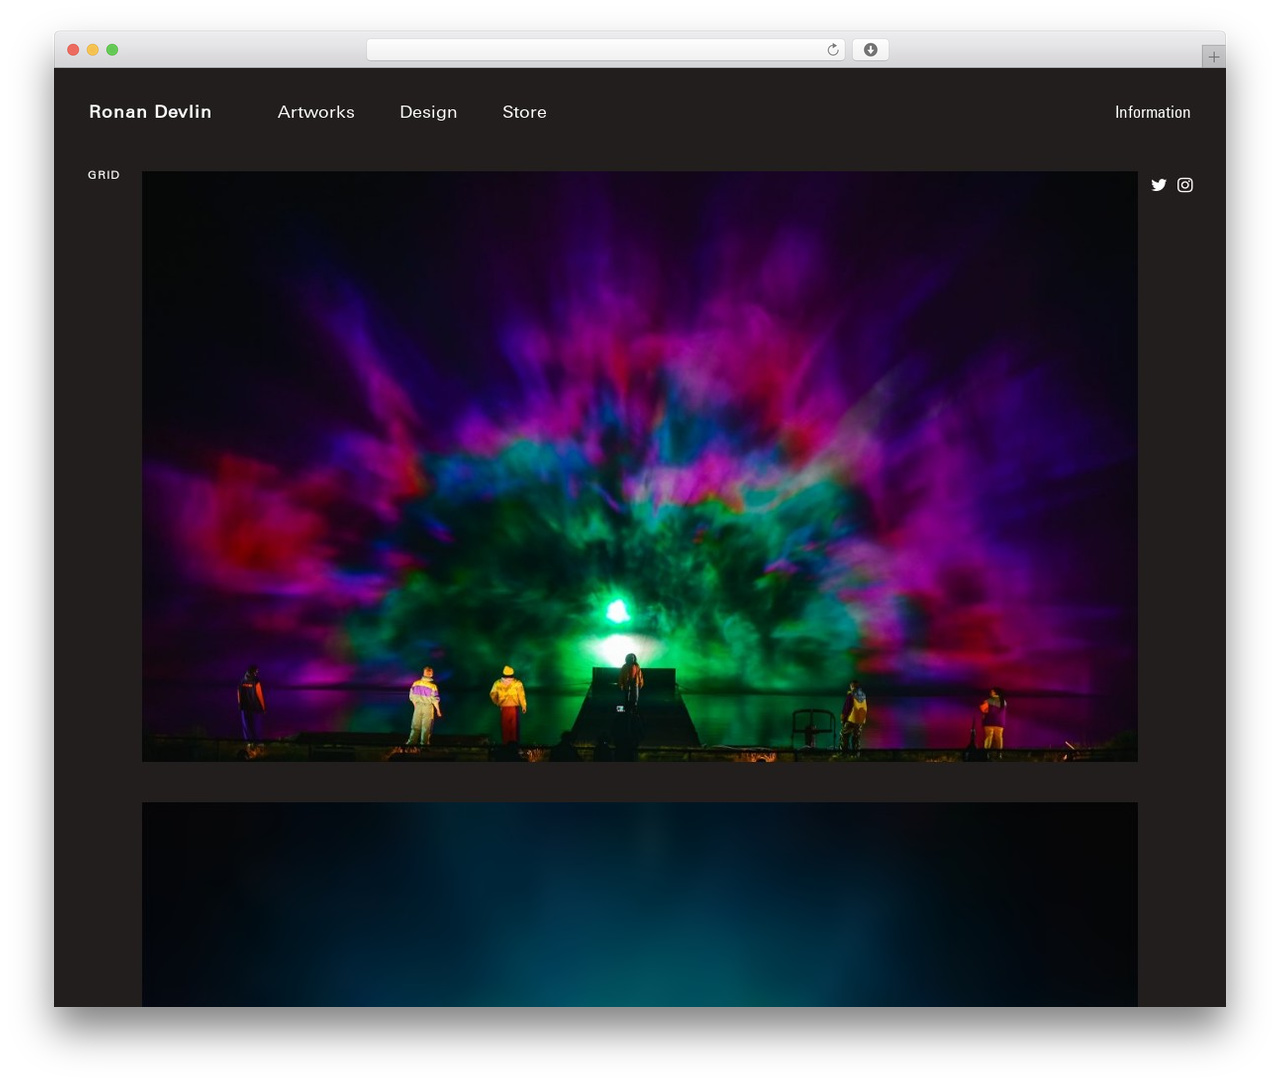Open the Information page
Screen dimensions: 1280x1084
pyautogui.click(x=1152, y=112)
